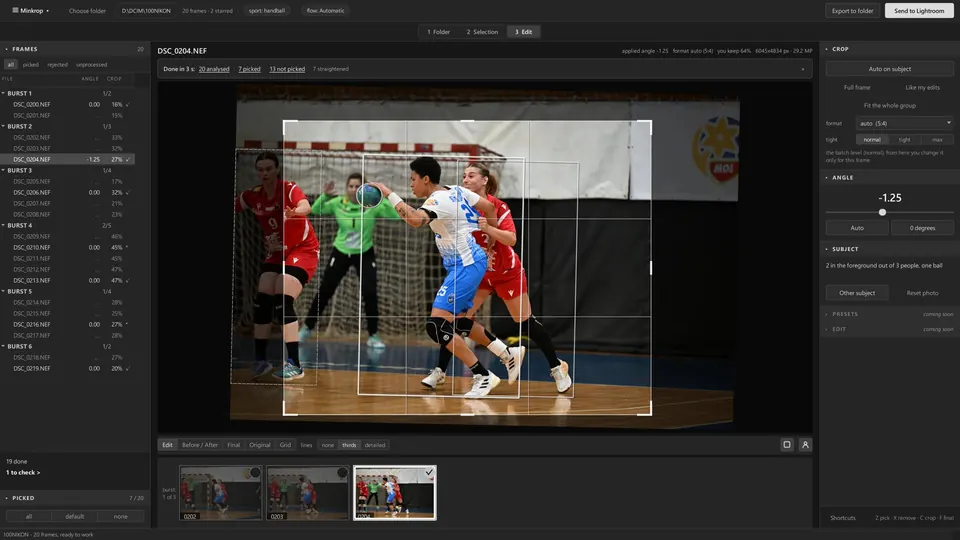
Task: Show all frames filter
Action: coord(10,65)
